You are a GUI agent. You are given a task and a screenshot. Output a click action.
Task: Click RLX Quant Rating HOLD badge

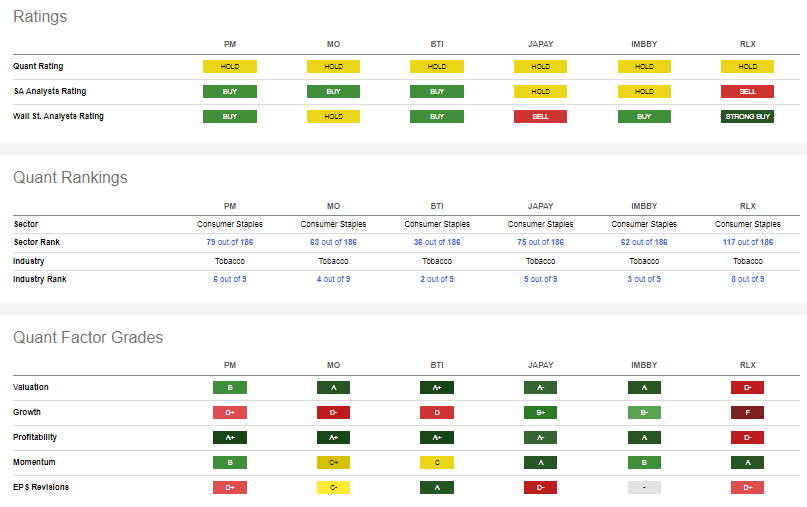(747, 66)
